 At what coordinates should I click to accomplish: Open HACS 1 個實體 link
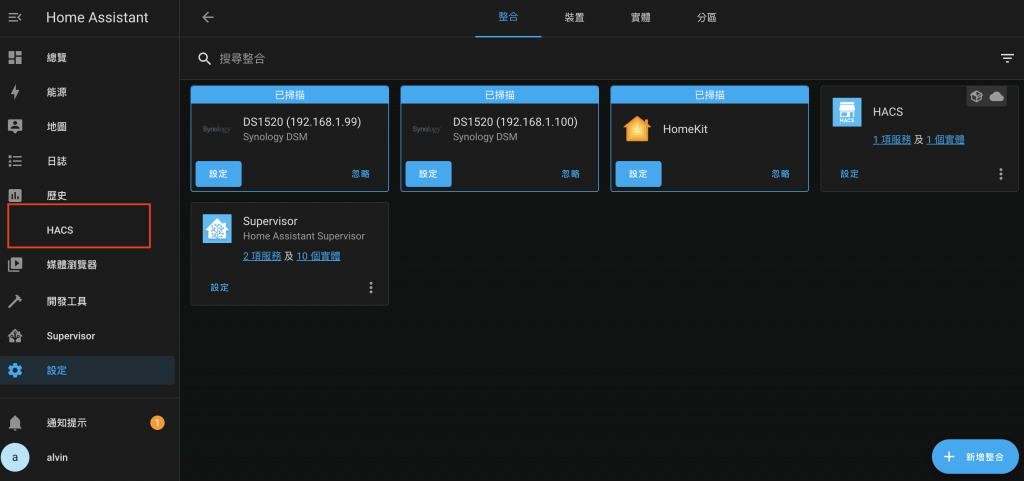pos(946,140)
